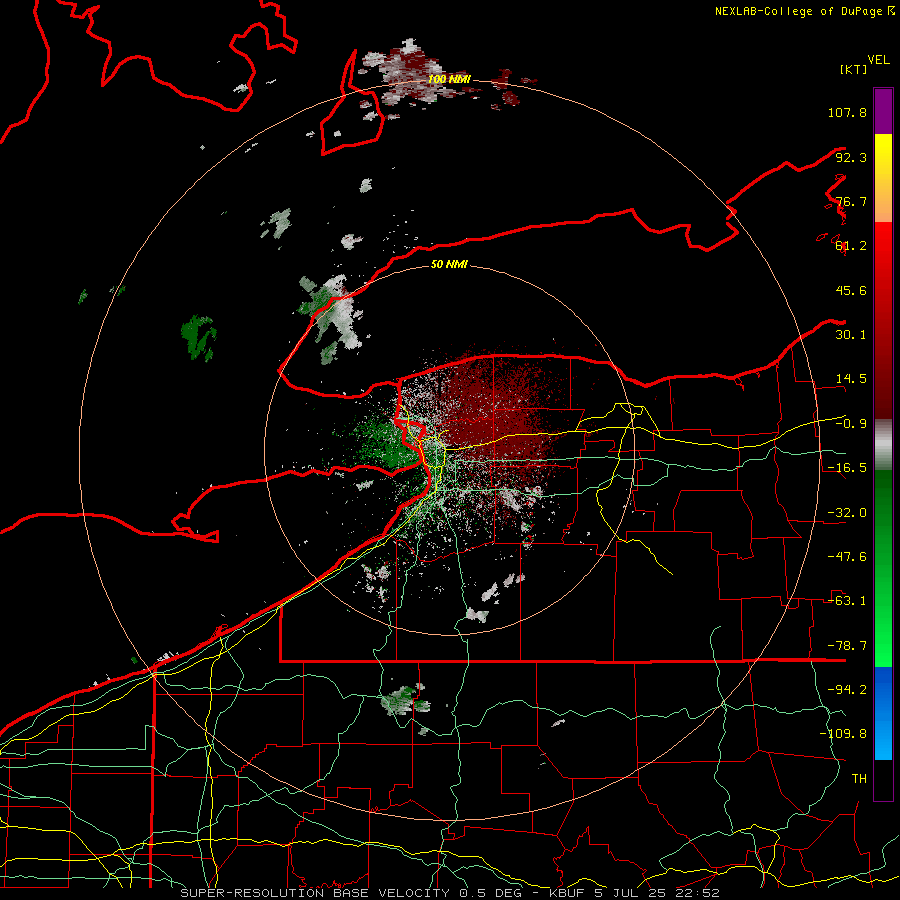900x900 pixels.
Task: Click the -16.5 velocity scale value
Action: click(x=847, y=468)
